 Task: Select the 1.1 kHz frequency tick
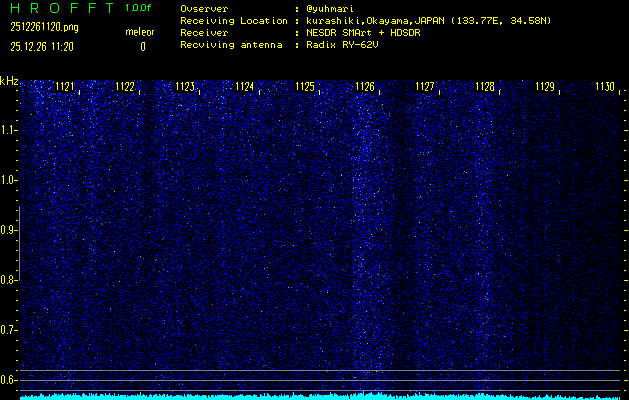click(x=9, y=130)
